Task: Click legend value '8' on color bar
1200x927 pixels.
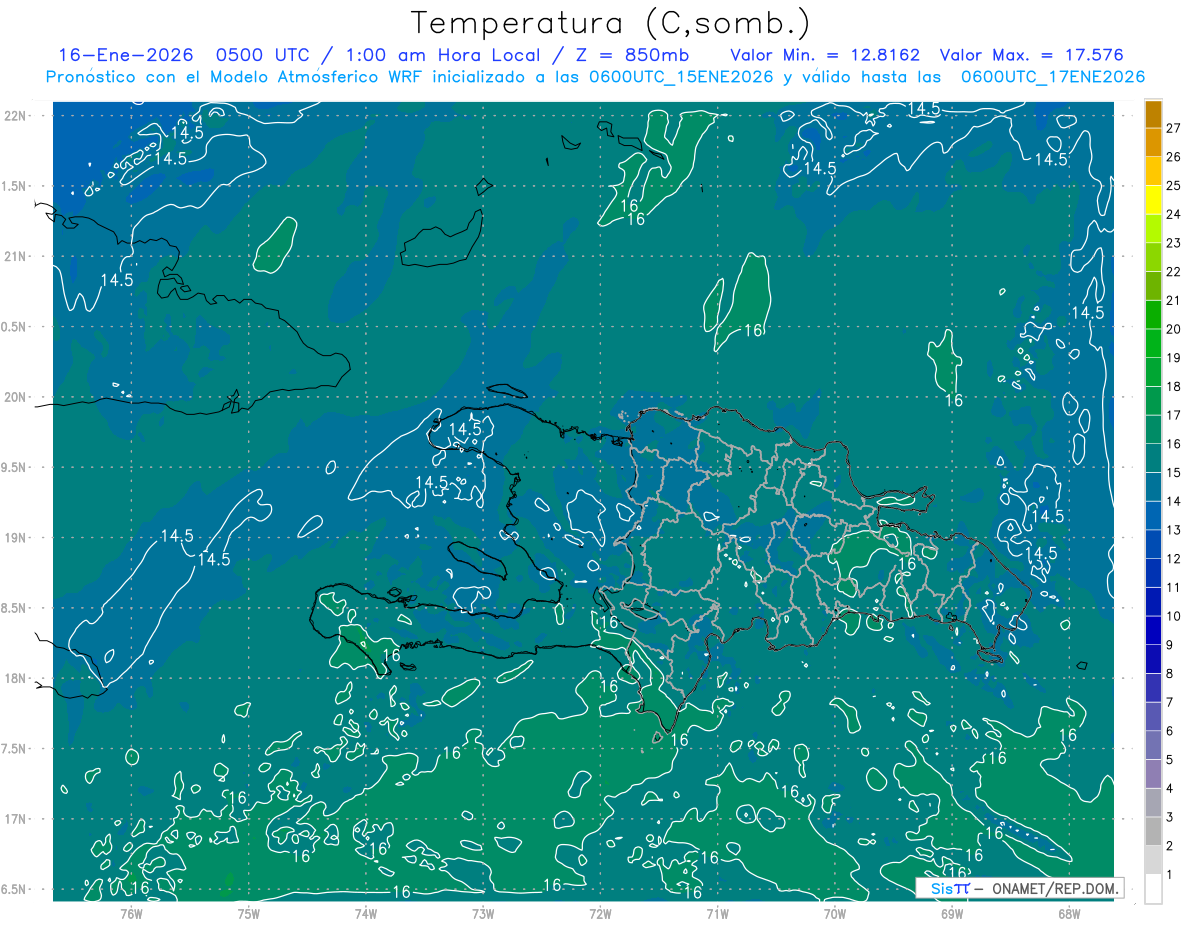Action: 1169,674
